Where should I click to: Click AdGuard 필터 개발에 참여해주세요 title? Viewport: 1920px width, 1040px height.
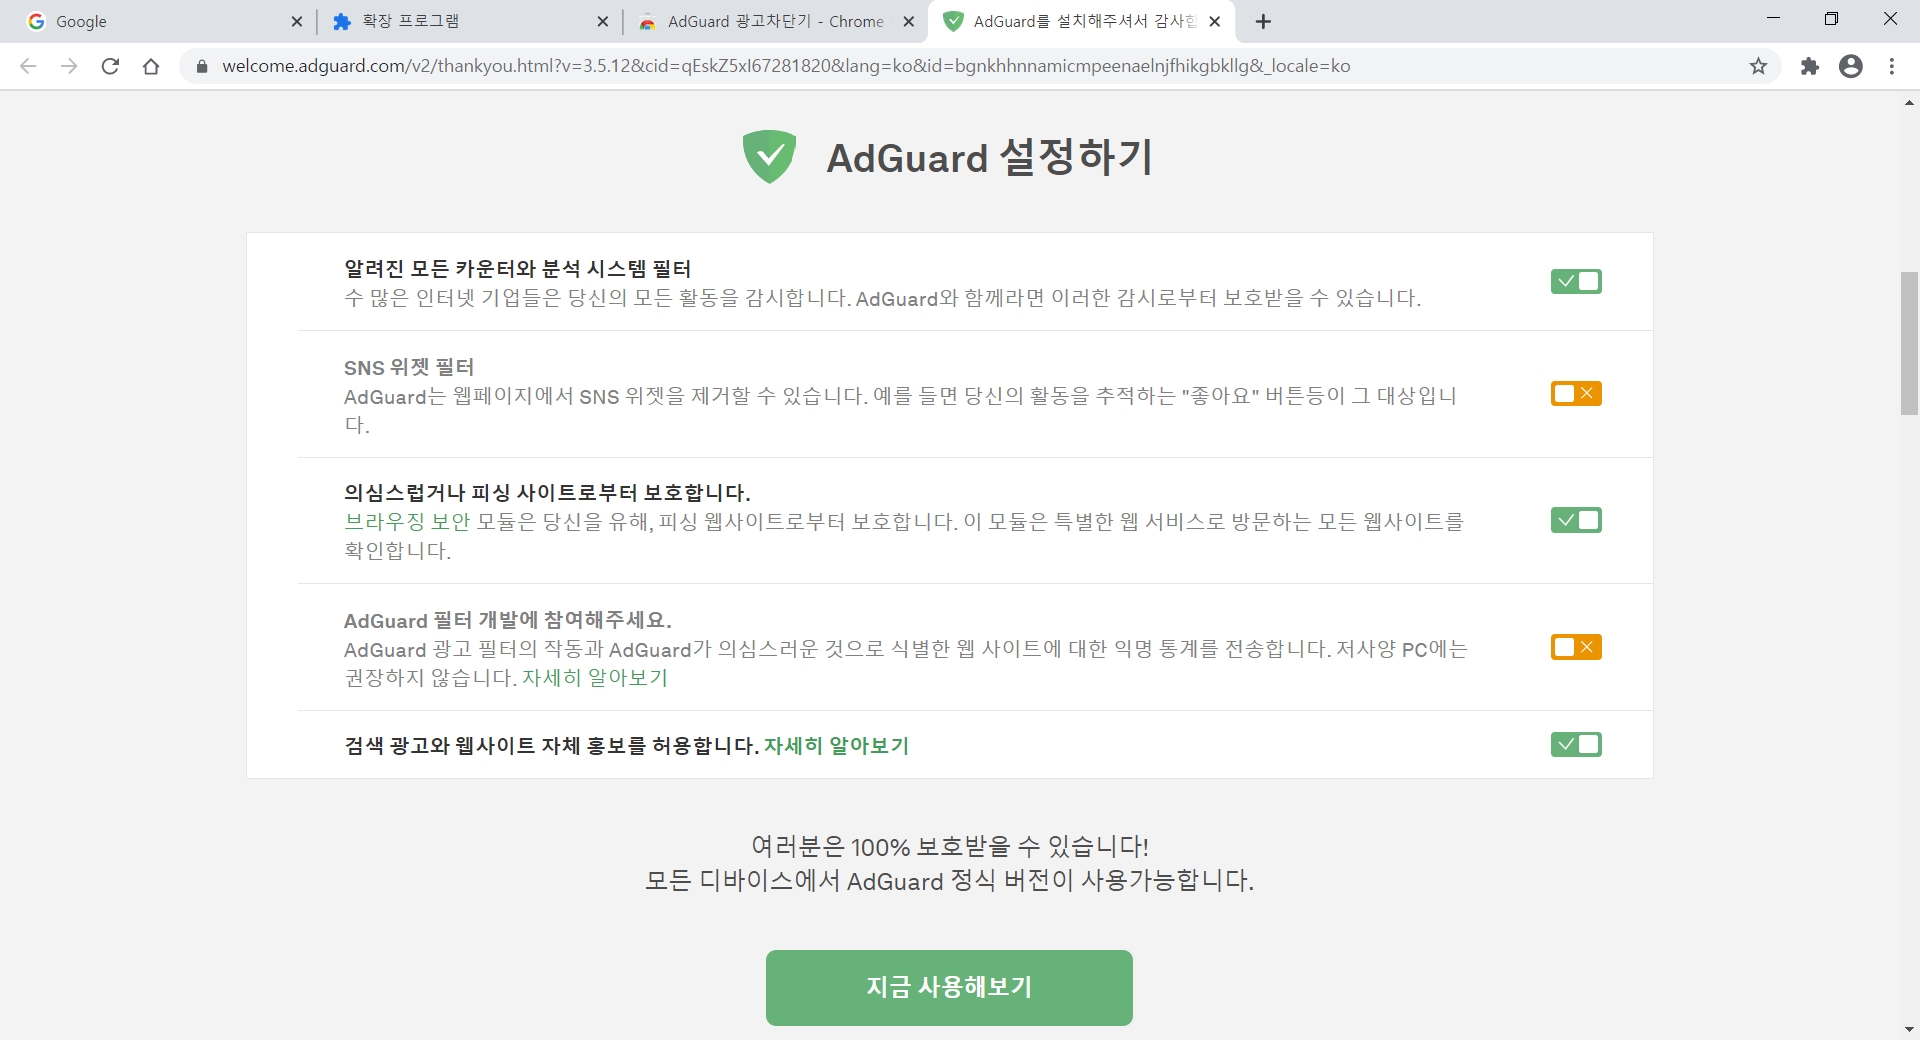[x=508, y=620]
